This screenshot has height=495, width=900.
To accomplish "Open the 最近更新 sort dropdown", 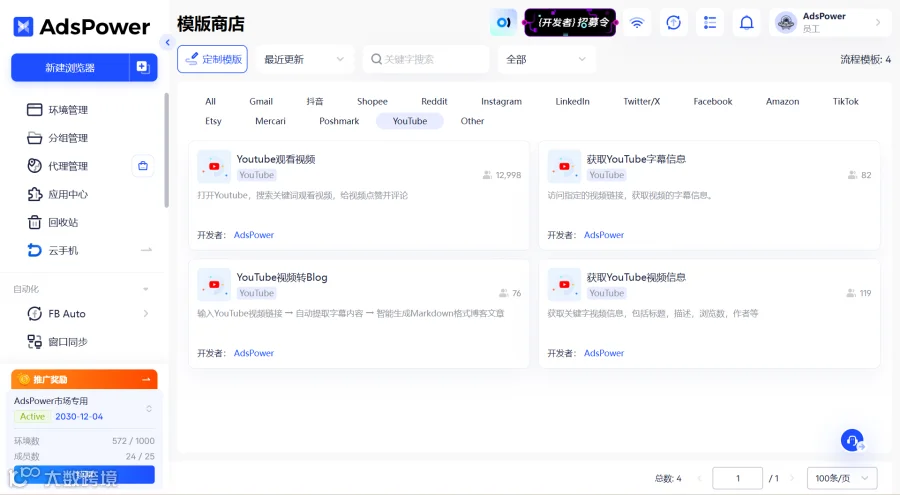I will pyautogui.click(x=304, y=59).
